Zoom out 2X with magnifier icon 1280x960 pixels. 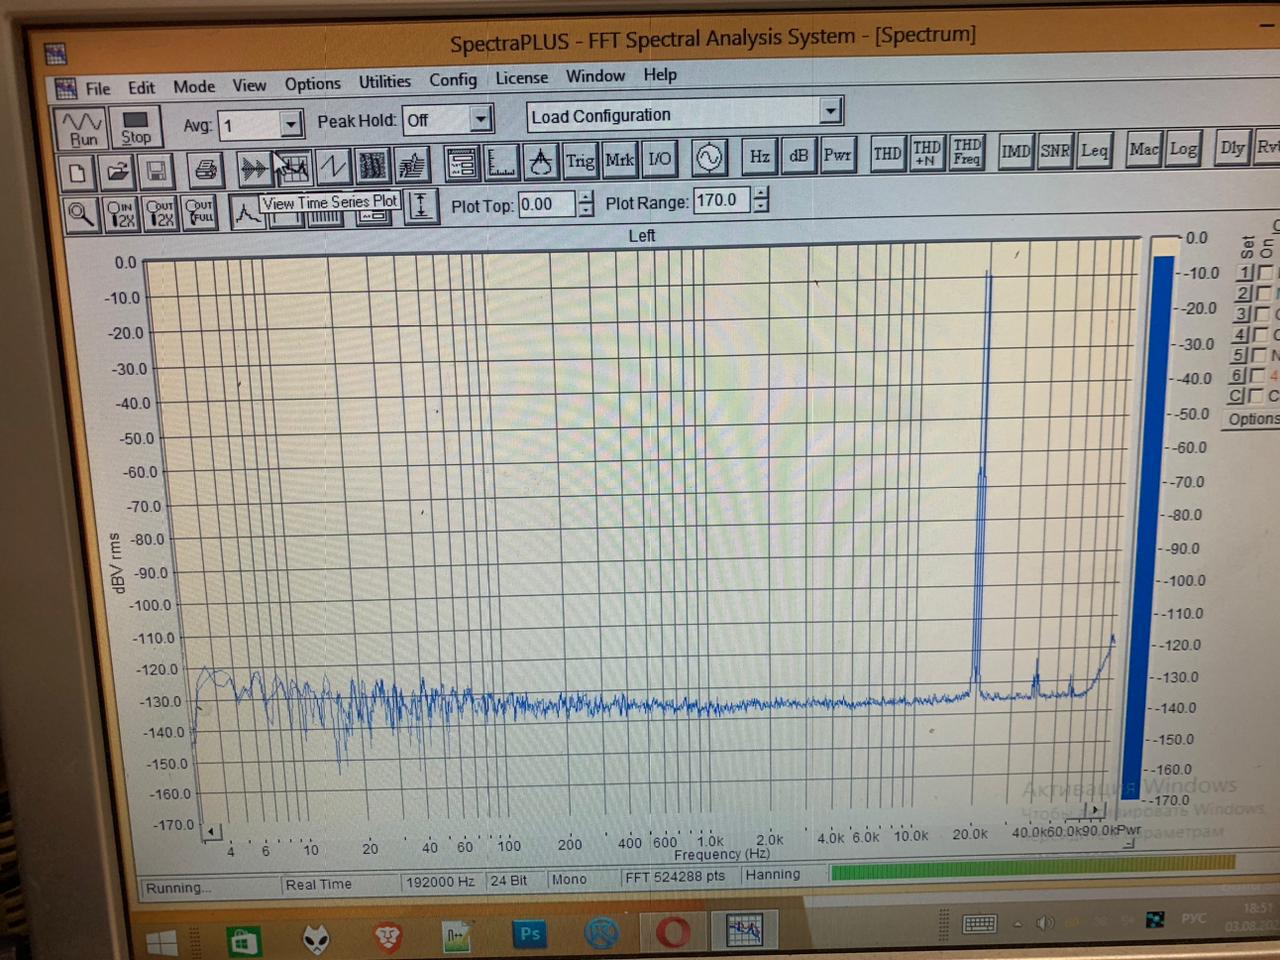[160, 211]
